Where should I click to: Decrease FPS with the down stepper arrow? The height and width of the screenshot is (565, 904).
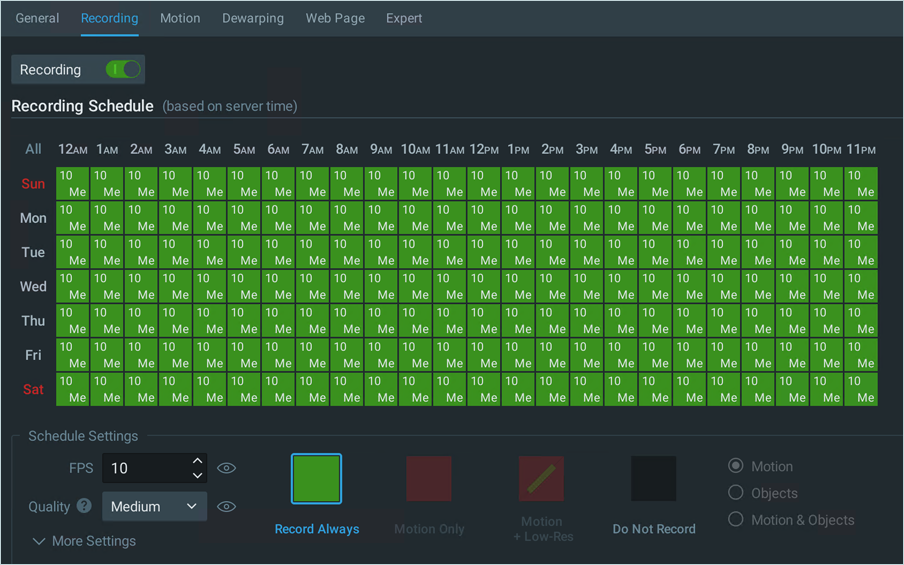pos(198,475)
